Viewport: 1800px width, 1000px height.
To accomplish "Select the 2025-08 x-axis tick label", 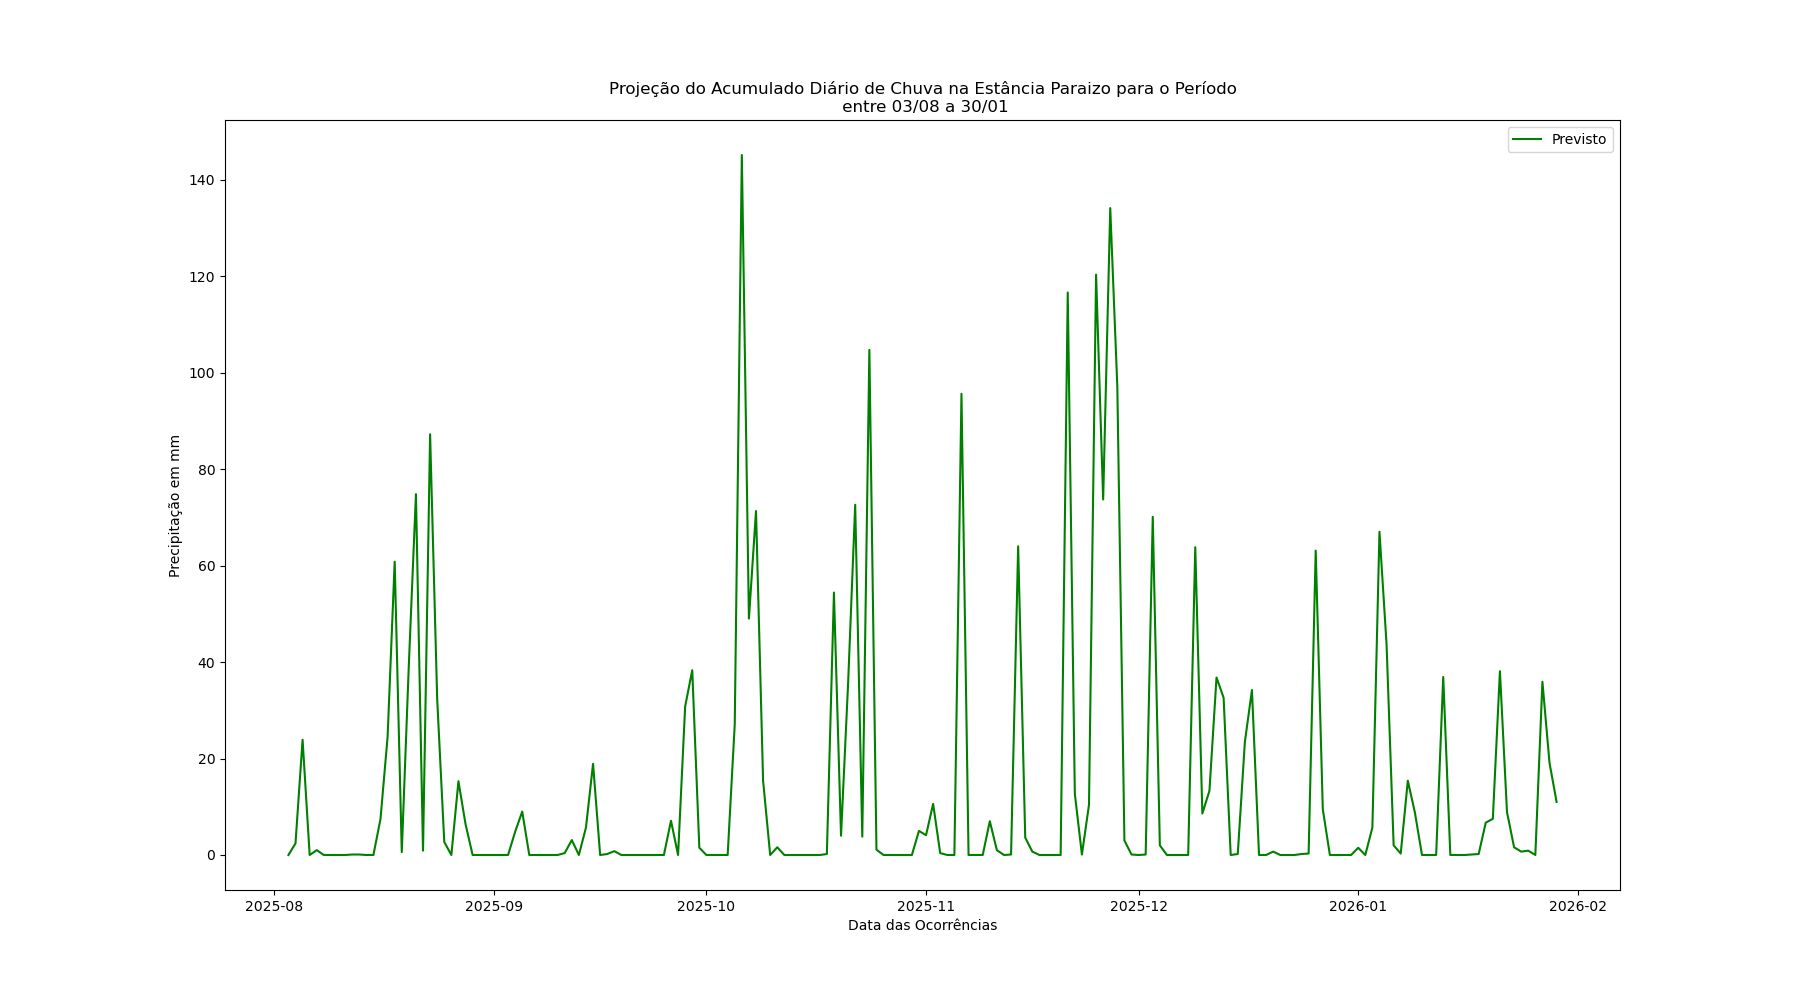I will tap(274, 907).
